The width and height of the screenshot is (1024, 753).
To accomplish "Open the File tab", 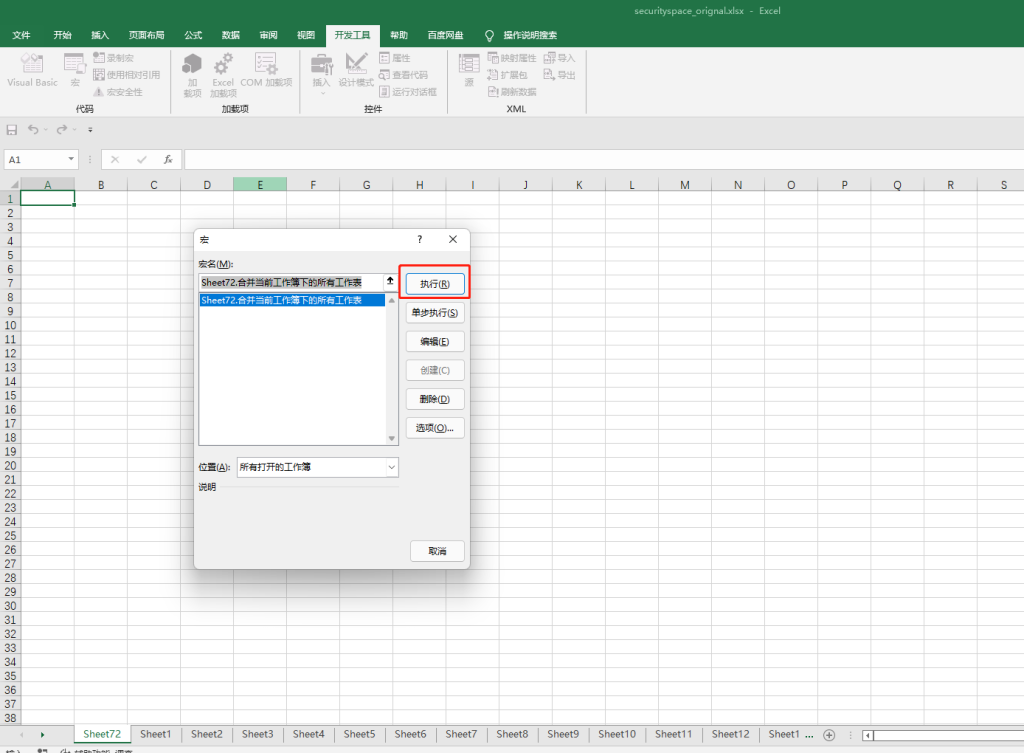I will click(22, 35).
